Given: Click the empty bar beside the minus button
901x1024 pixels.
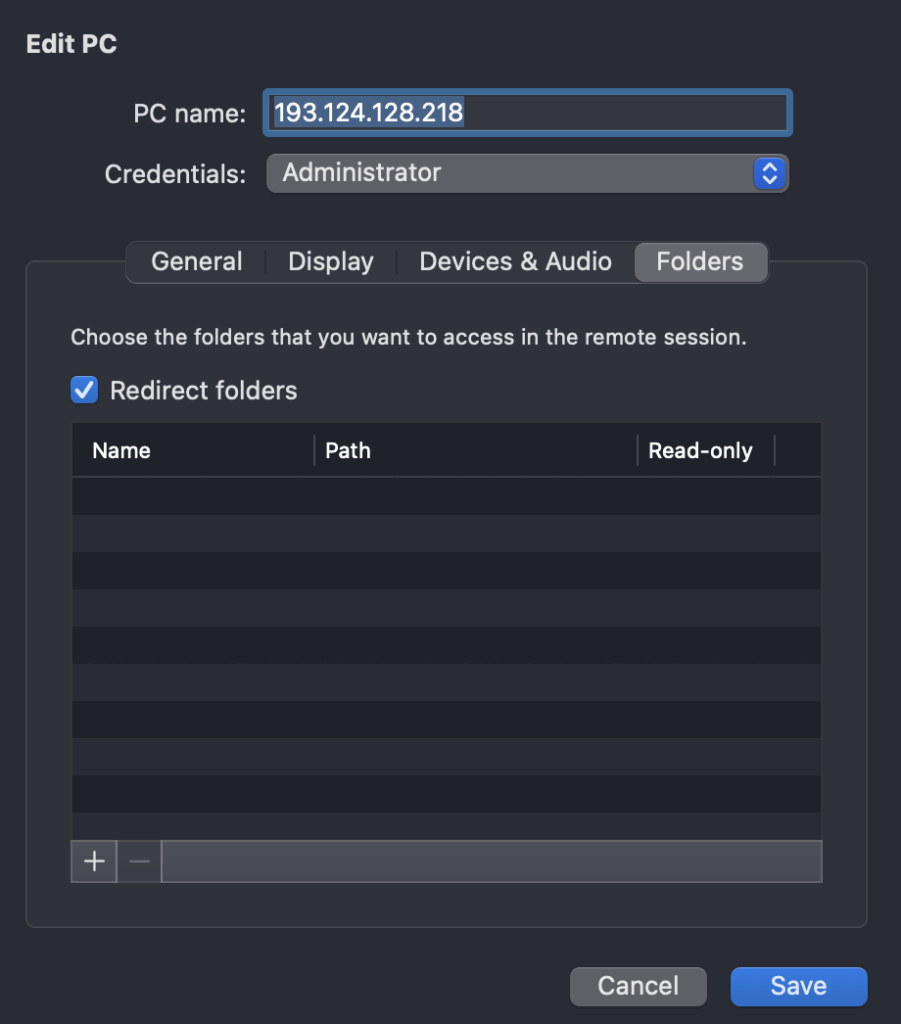Looking at the screenshot, I should 492,861.
